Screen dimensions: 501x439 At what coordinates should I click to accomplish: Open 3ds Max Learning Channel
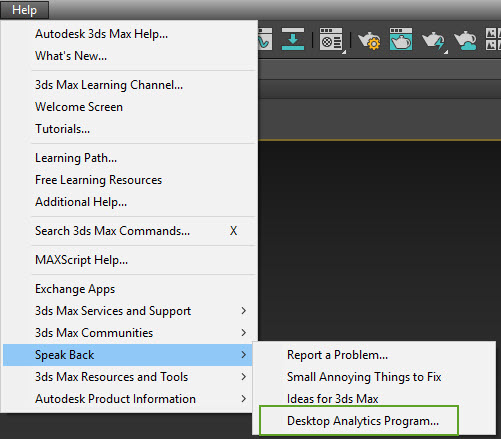click(x=129, y=85)
